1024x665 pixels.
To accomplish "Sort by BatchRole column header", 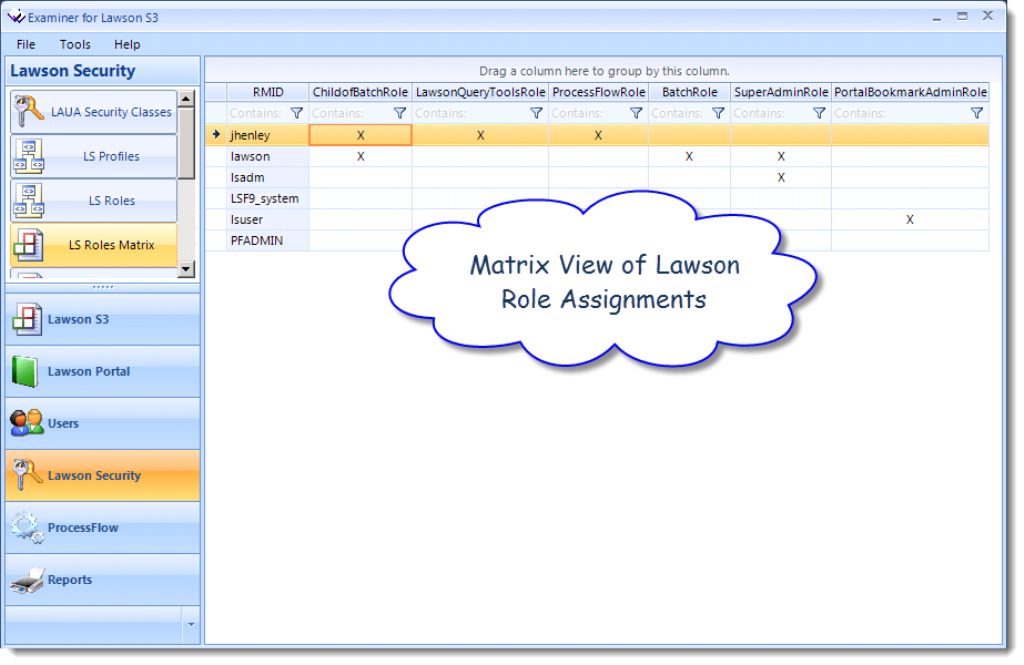I will coord(690,92).
